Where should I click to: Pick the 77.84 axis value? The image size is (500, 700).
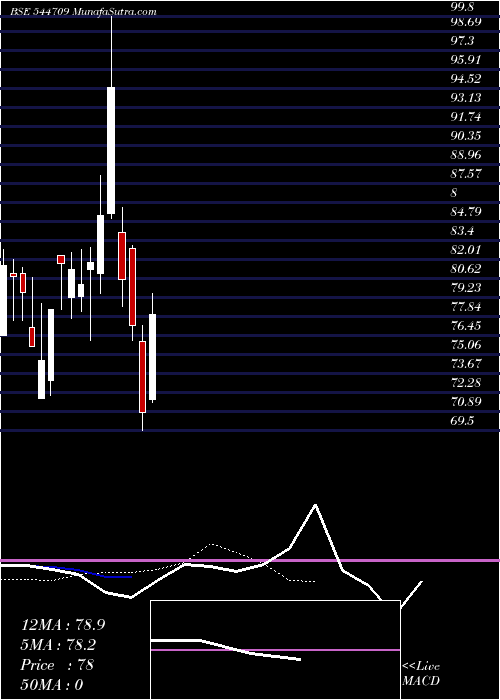pos(466,307)
